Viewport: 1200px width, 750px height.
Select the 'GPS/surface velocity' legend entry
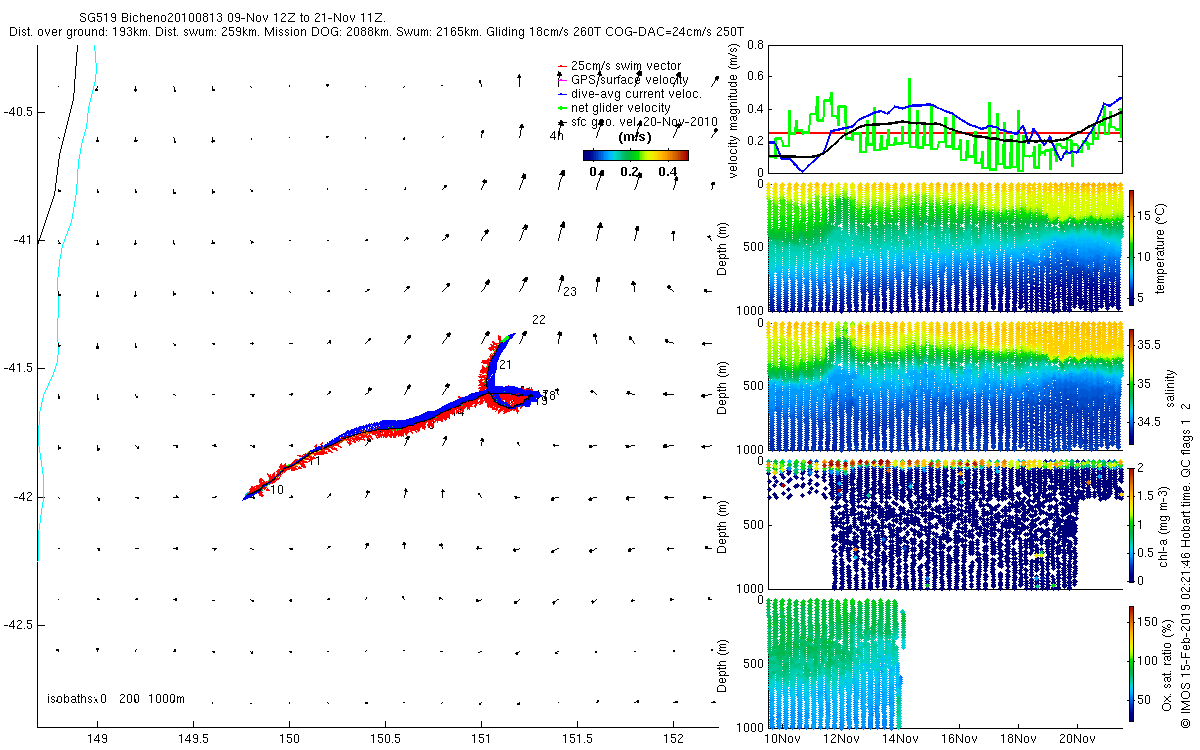(x=629, y=80)
